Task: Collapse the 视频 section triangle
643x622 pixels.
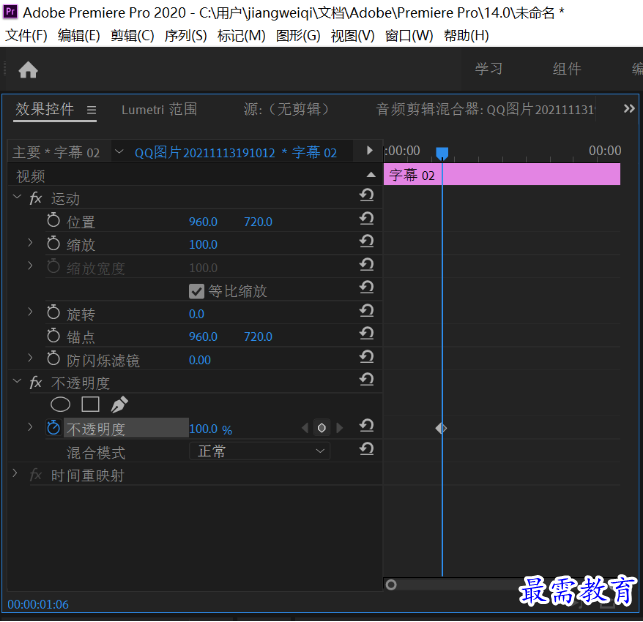Action: click(371, 175)
